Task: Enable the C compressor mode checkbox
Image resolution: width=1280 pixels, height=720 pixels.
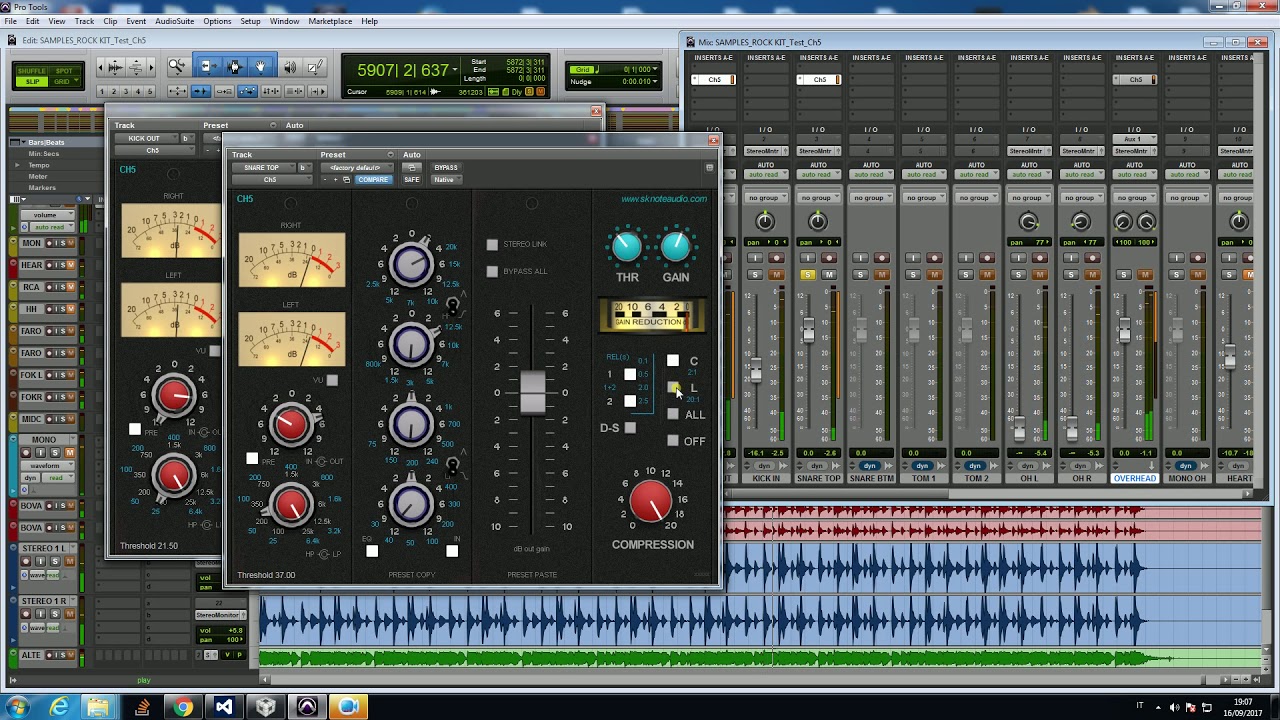Action: tap(673, 361)
